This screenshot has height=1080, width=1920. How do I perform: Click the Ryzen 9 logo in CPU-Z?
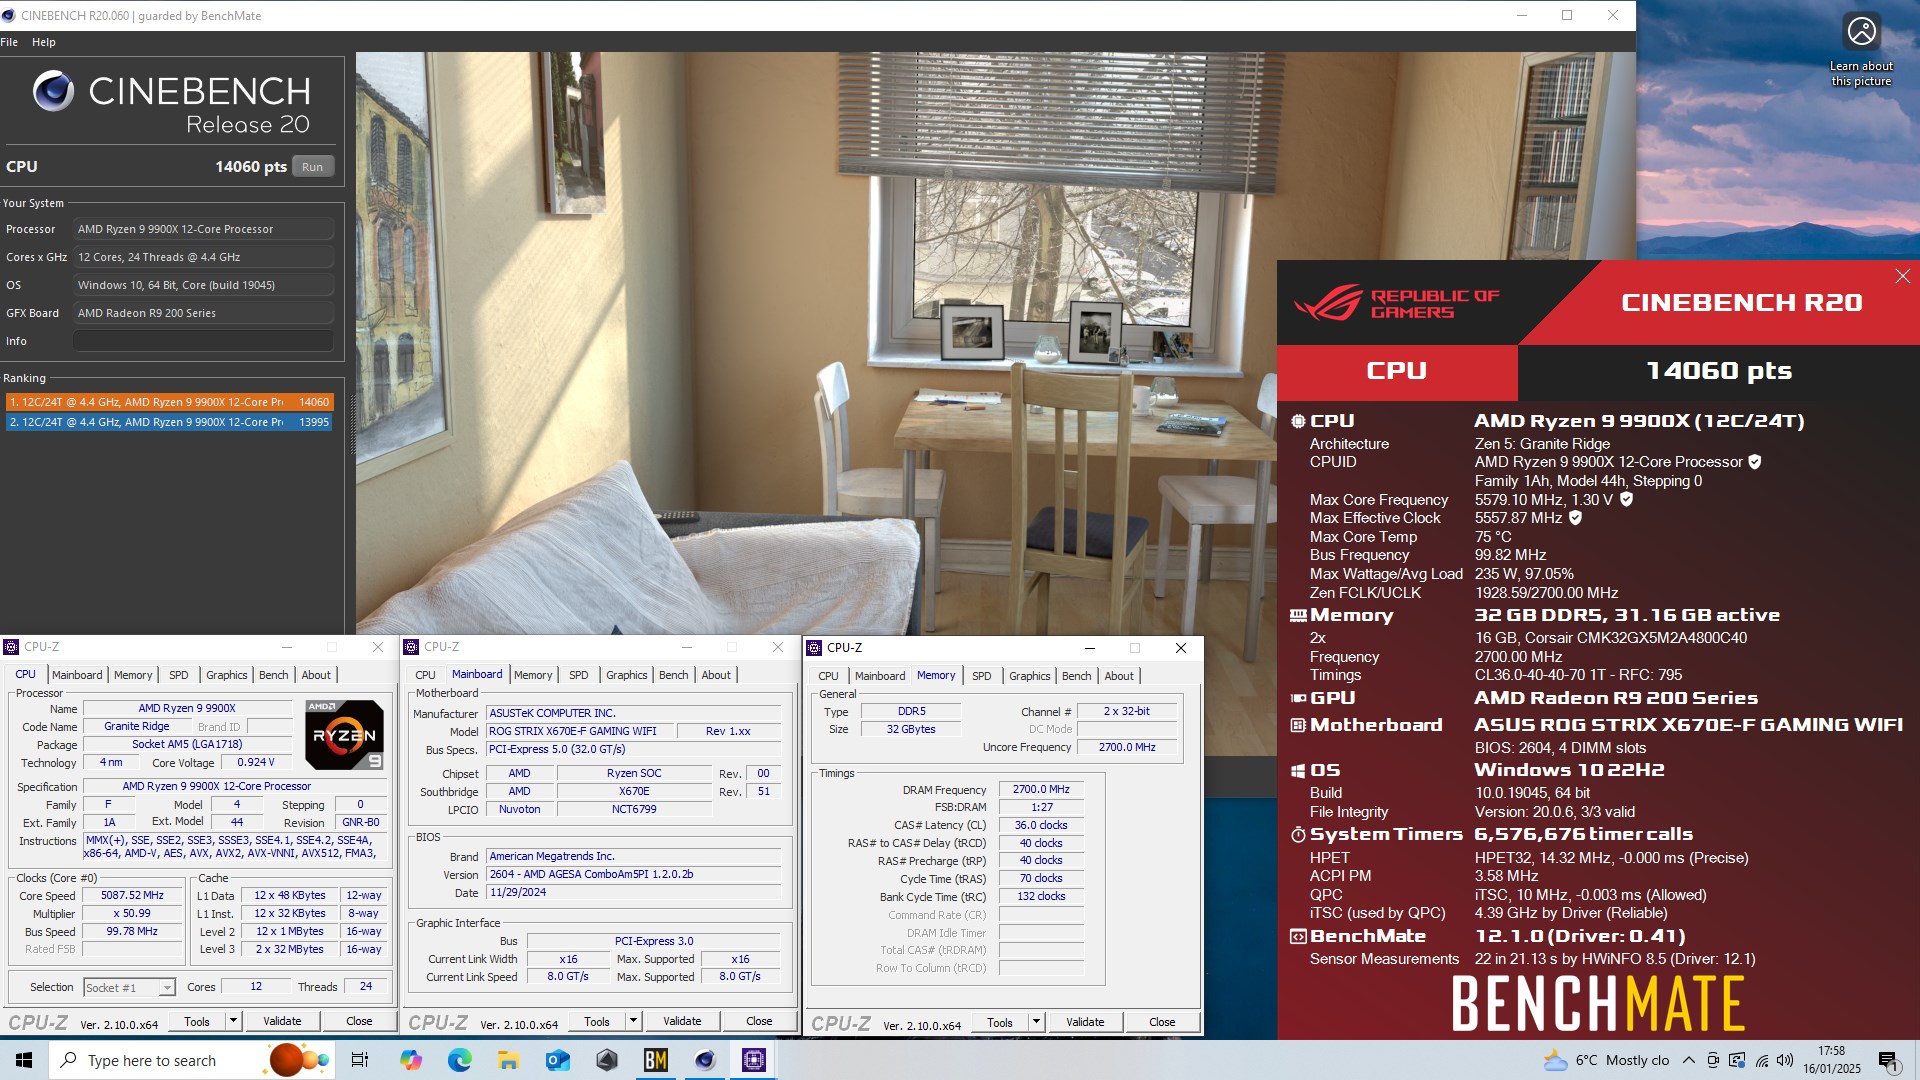coord(344,735)
